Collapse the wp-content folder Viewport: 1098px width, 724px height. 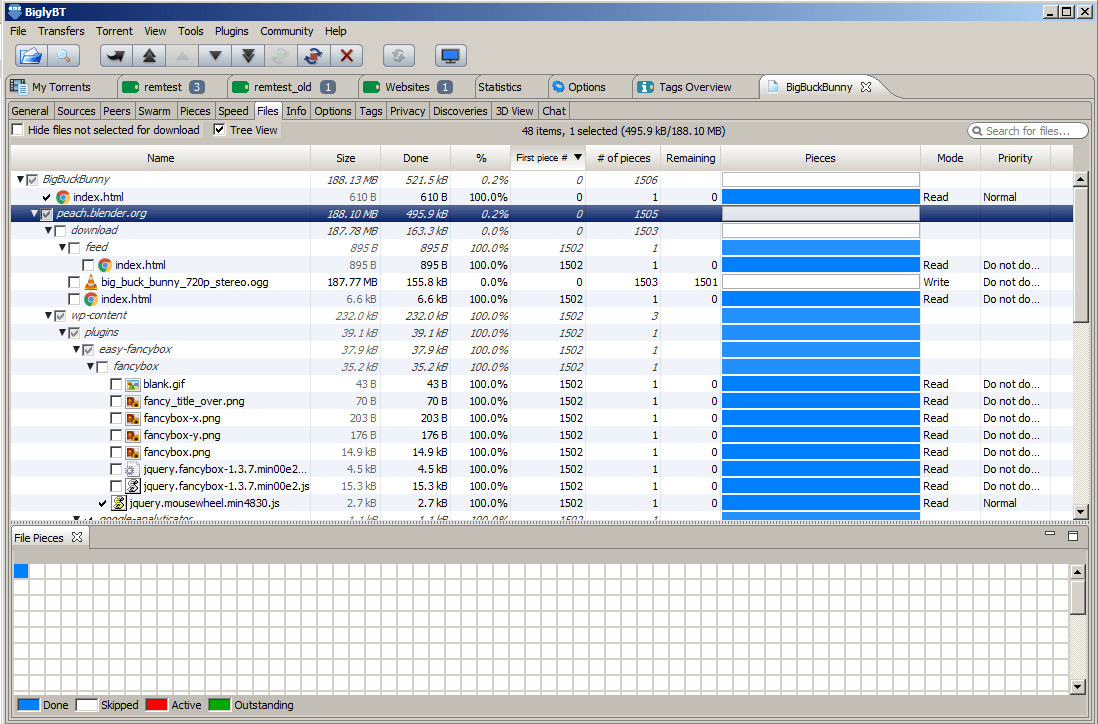coord(48,316)
